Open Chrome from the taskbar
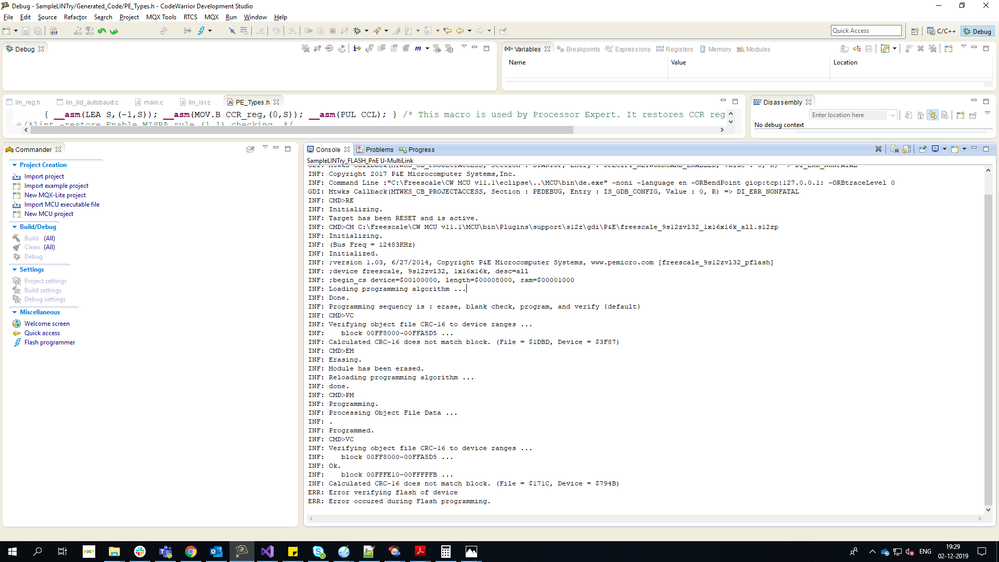The width and height of the screenshot is (999, 562). click(190, 552)
